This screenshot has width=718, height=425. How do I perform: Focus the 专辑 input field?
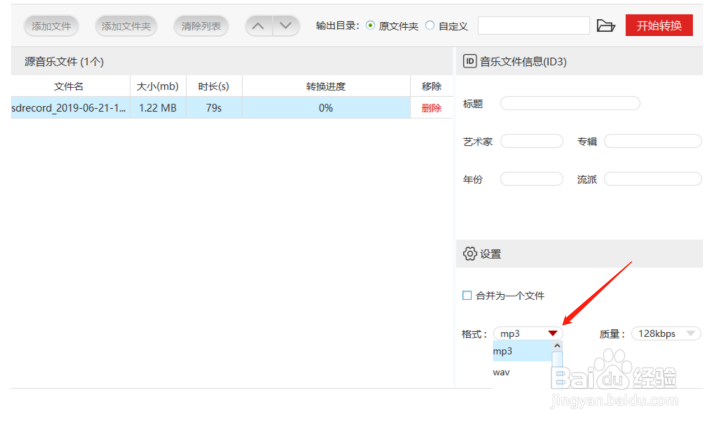(653, 141)
